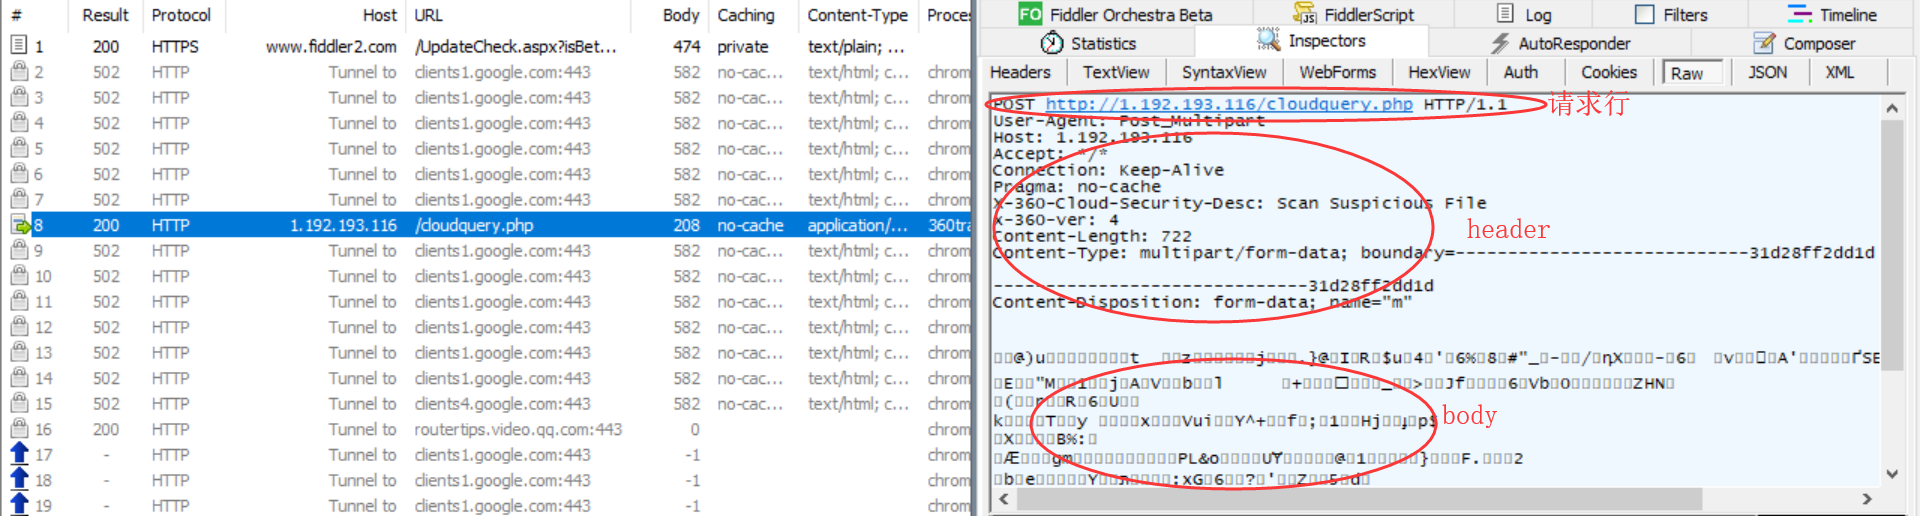Image resolution: width=1920 pixels, height=516 pixels.
Task: Select the /UpdateCheck.aspx?isBet... URL cell
Action: (516, 46)
